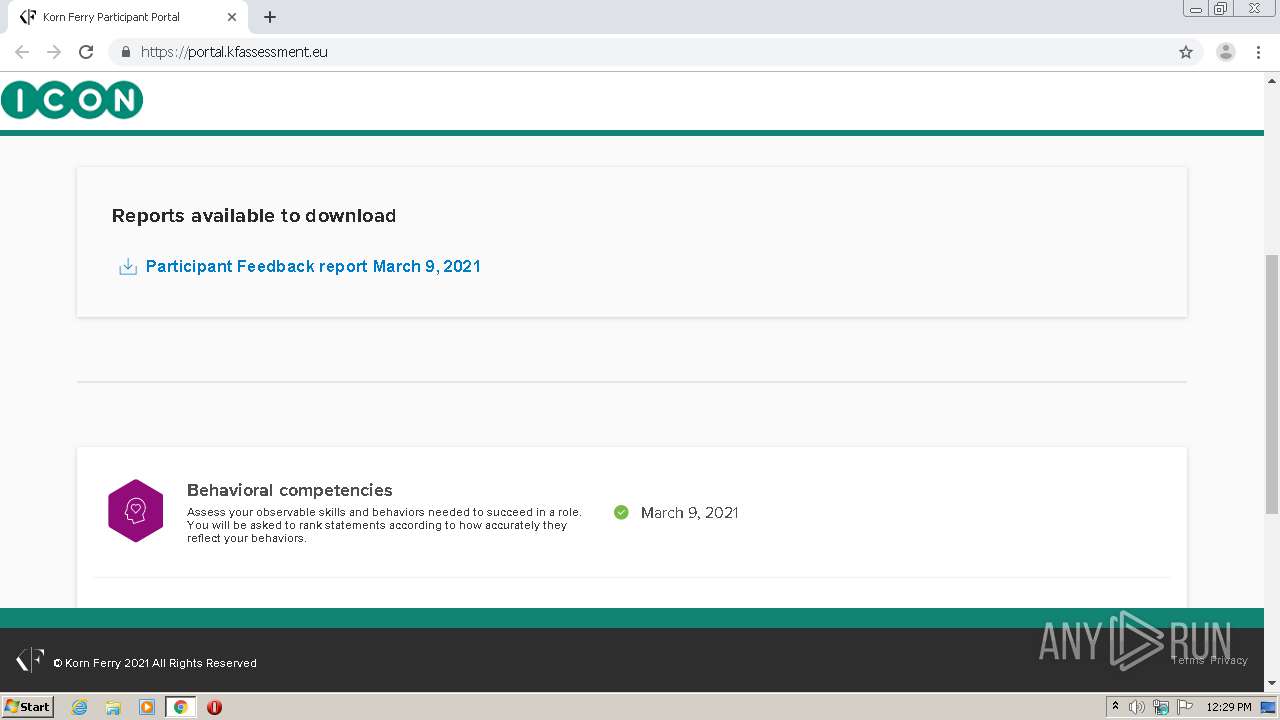Open the Chrome three-dot menu
The height and width of the screenshot is (720, 1280).
1258,52
